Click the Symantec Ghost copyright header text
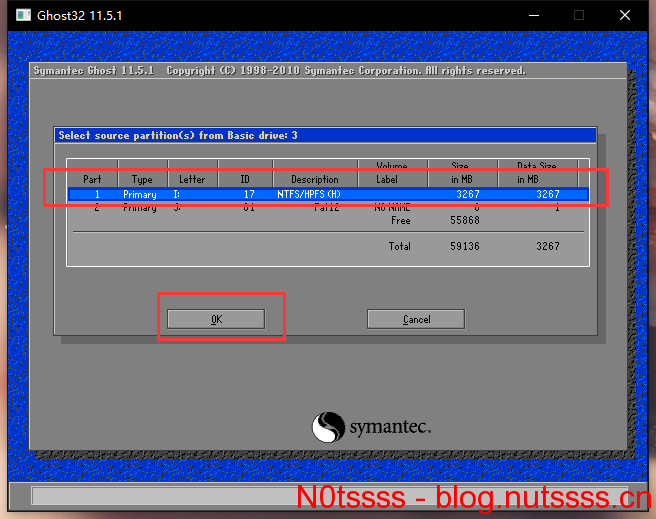Viewport: 656px width, 519px height. click(279, 71)
